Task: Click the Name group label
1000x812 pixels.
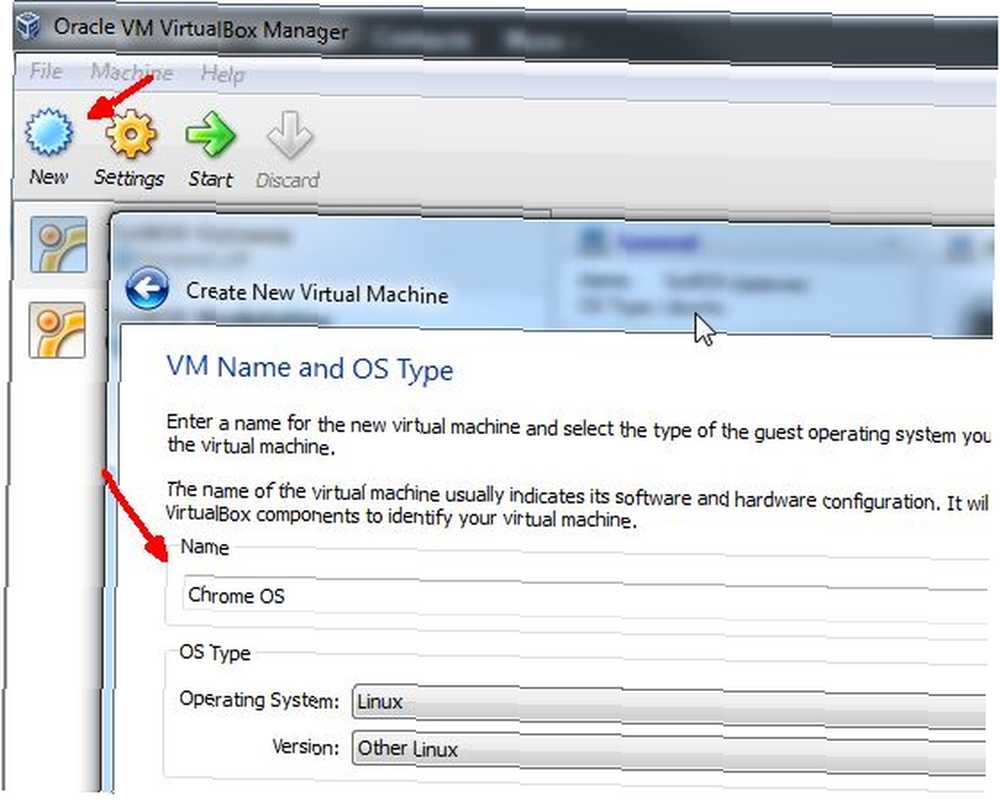Action: click(205, 547)
